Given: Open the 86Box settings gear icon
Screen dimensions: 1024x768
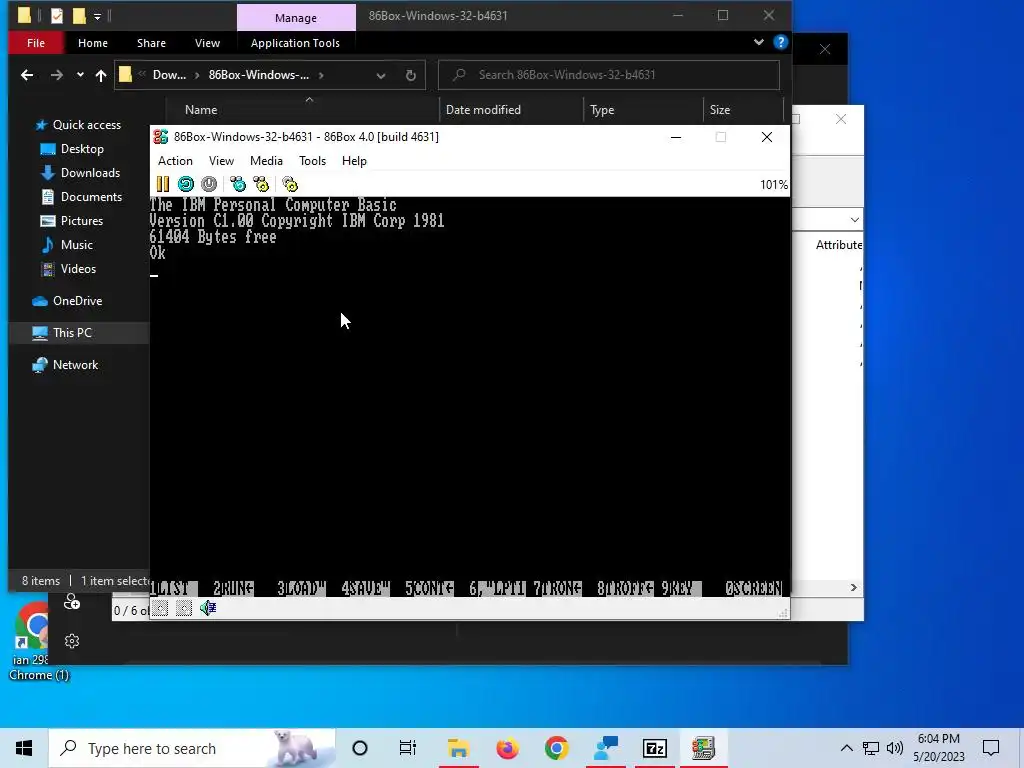Looking at the screenshot, I should (290, 184).
